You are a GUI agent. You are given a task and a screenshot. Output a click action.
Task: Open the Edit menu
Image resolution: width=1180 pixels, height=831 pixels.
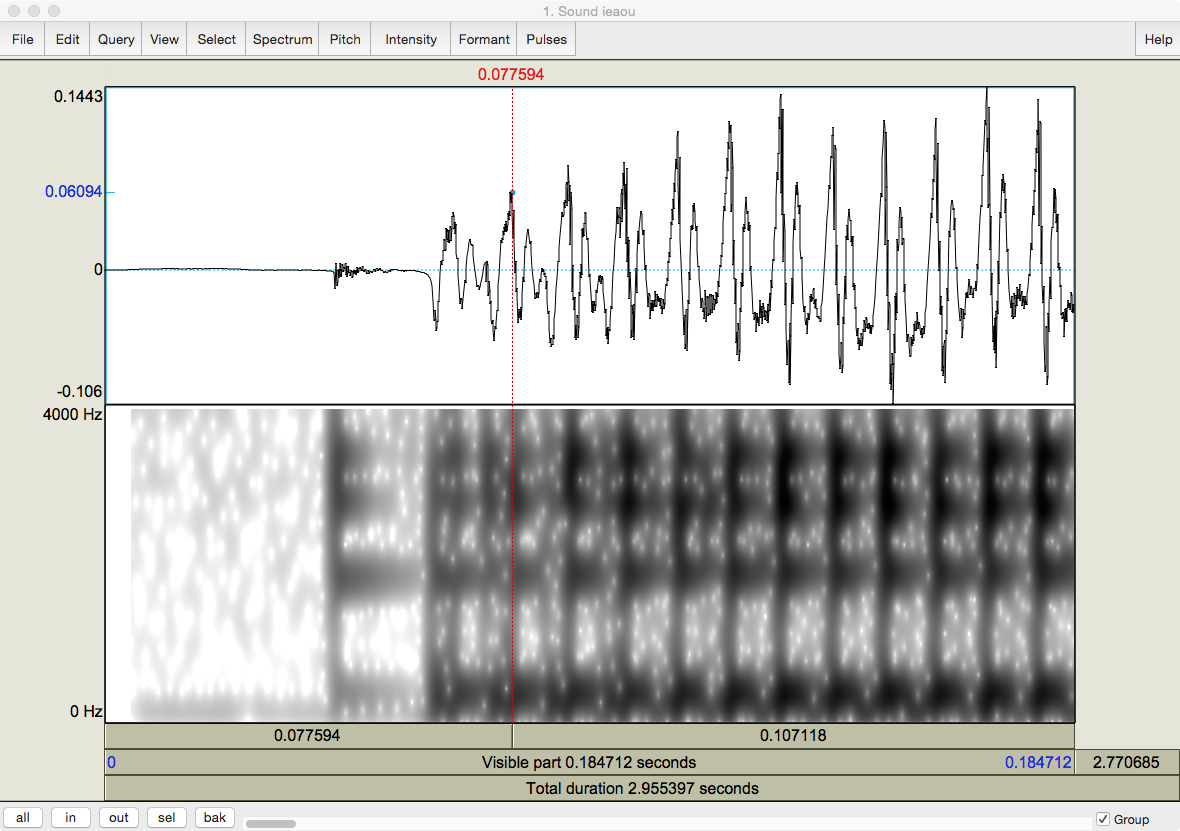pyautogui.click(x=67, y=39)
